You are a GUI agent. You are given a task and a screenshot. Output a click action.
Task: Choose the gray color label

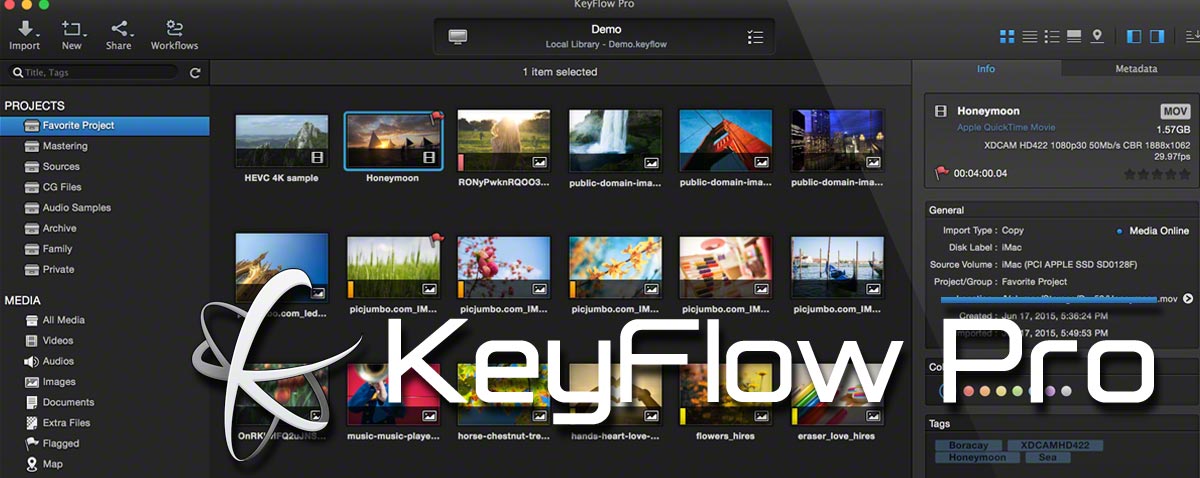click(1066, 391)
